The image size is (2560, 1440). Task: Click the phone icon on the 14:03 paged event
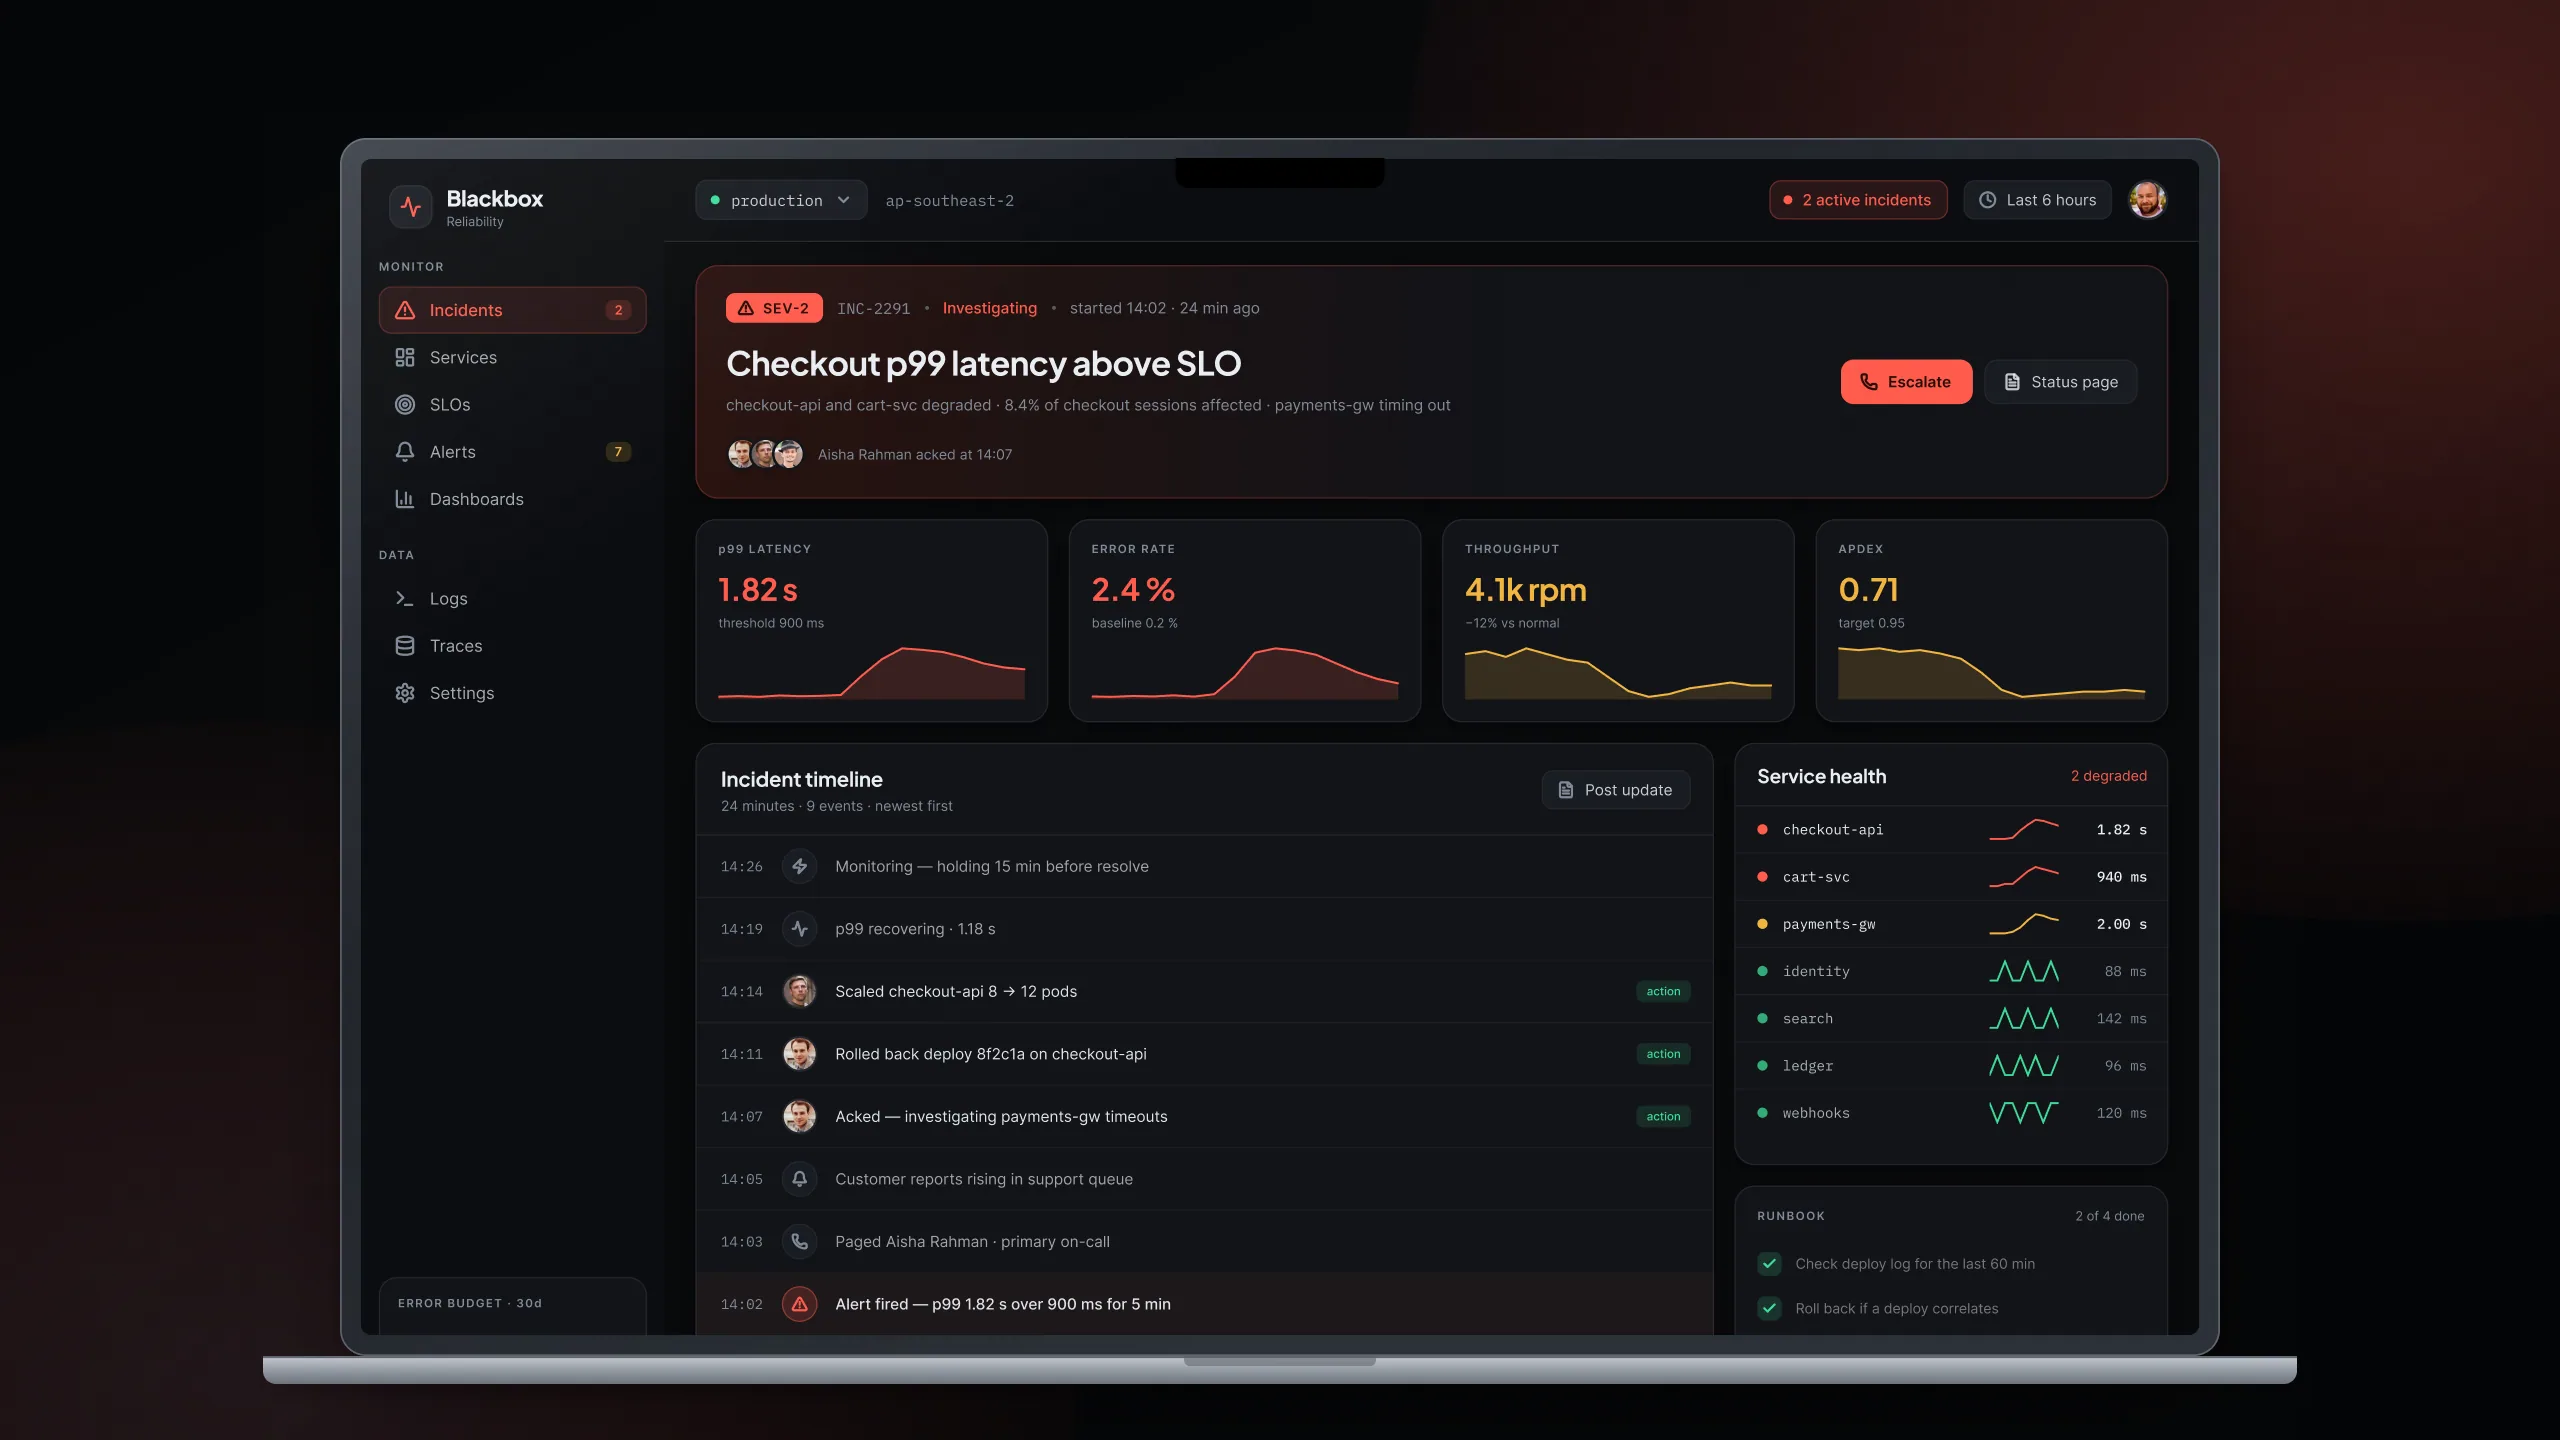(x=799, y=1242)
